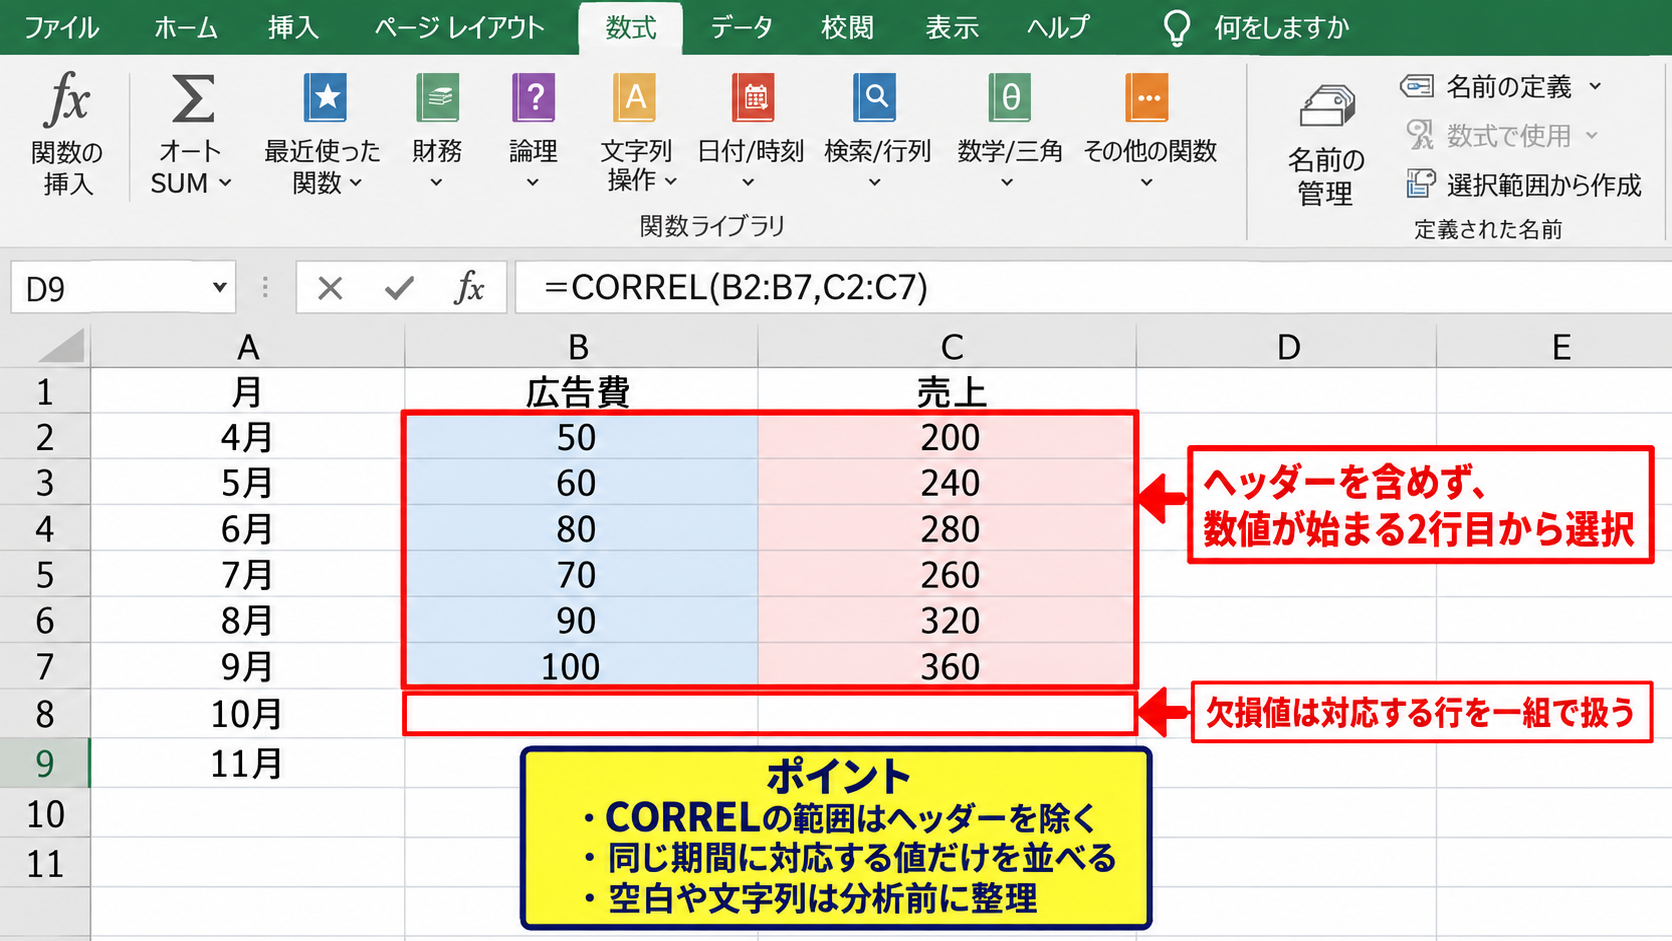Click fx icon beside formula bar
1672x941 pixels.
click(x=469, y=288)
